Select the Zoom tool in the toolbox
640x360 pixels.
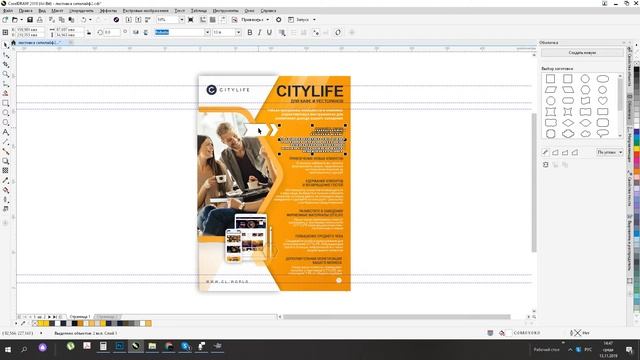click(6, 74)
